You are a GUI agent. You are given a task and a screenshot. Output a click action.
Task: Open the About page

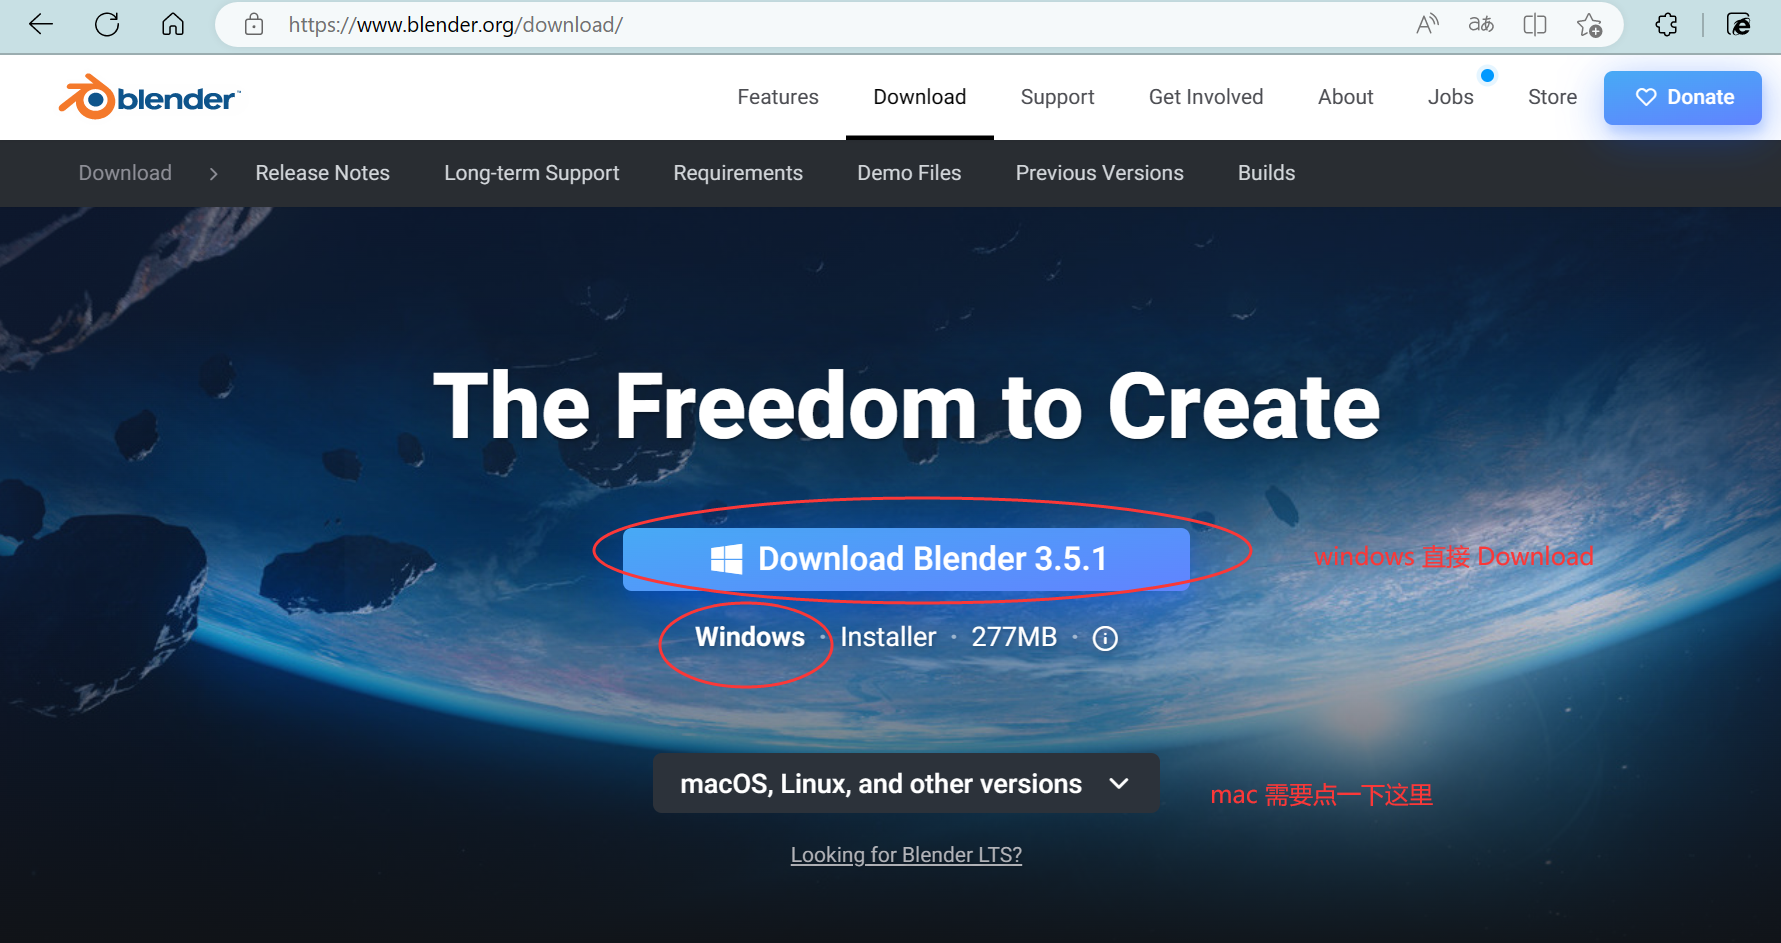(1346, 97)
